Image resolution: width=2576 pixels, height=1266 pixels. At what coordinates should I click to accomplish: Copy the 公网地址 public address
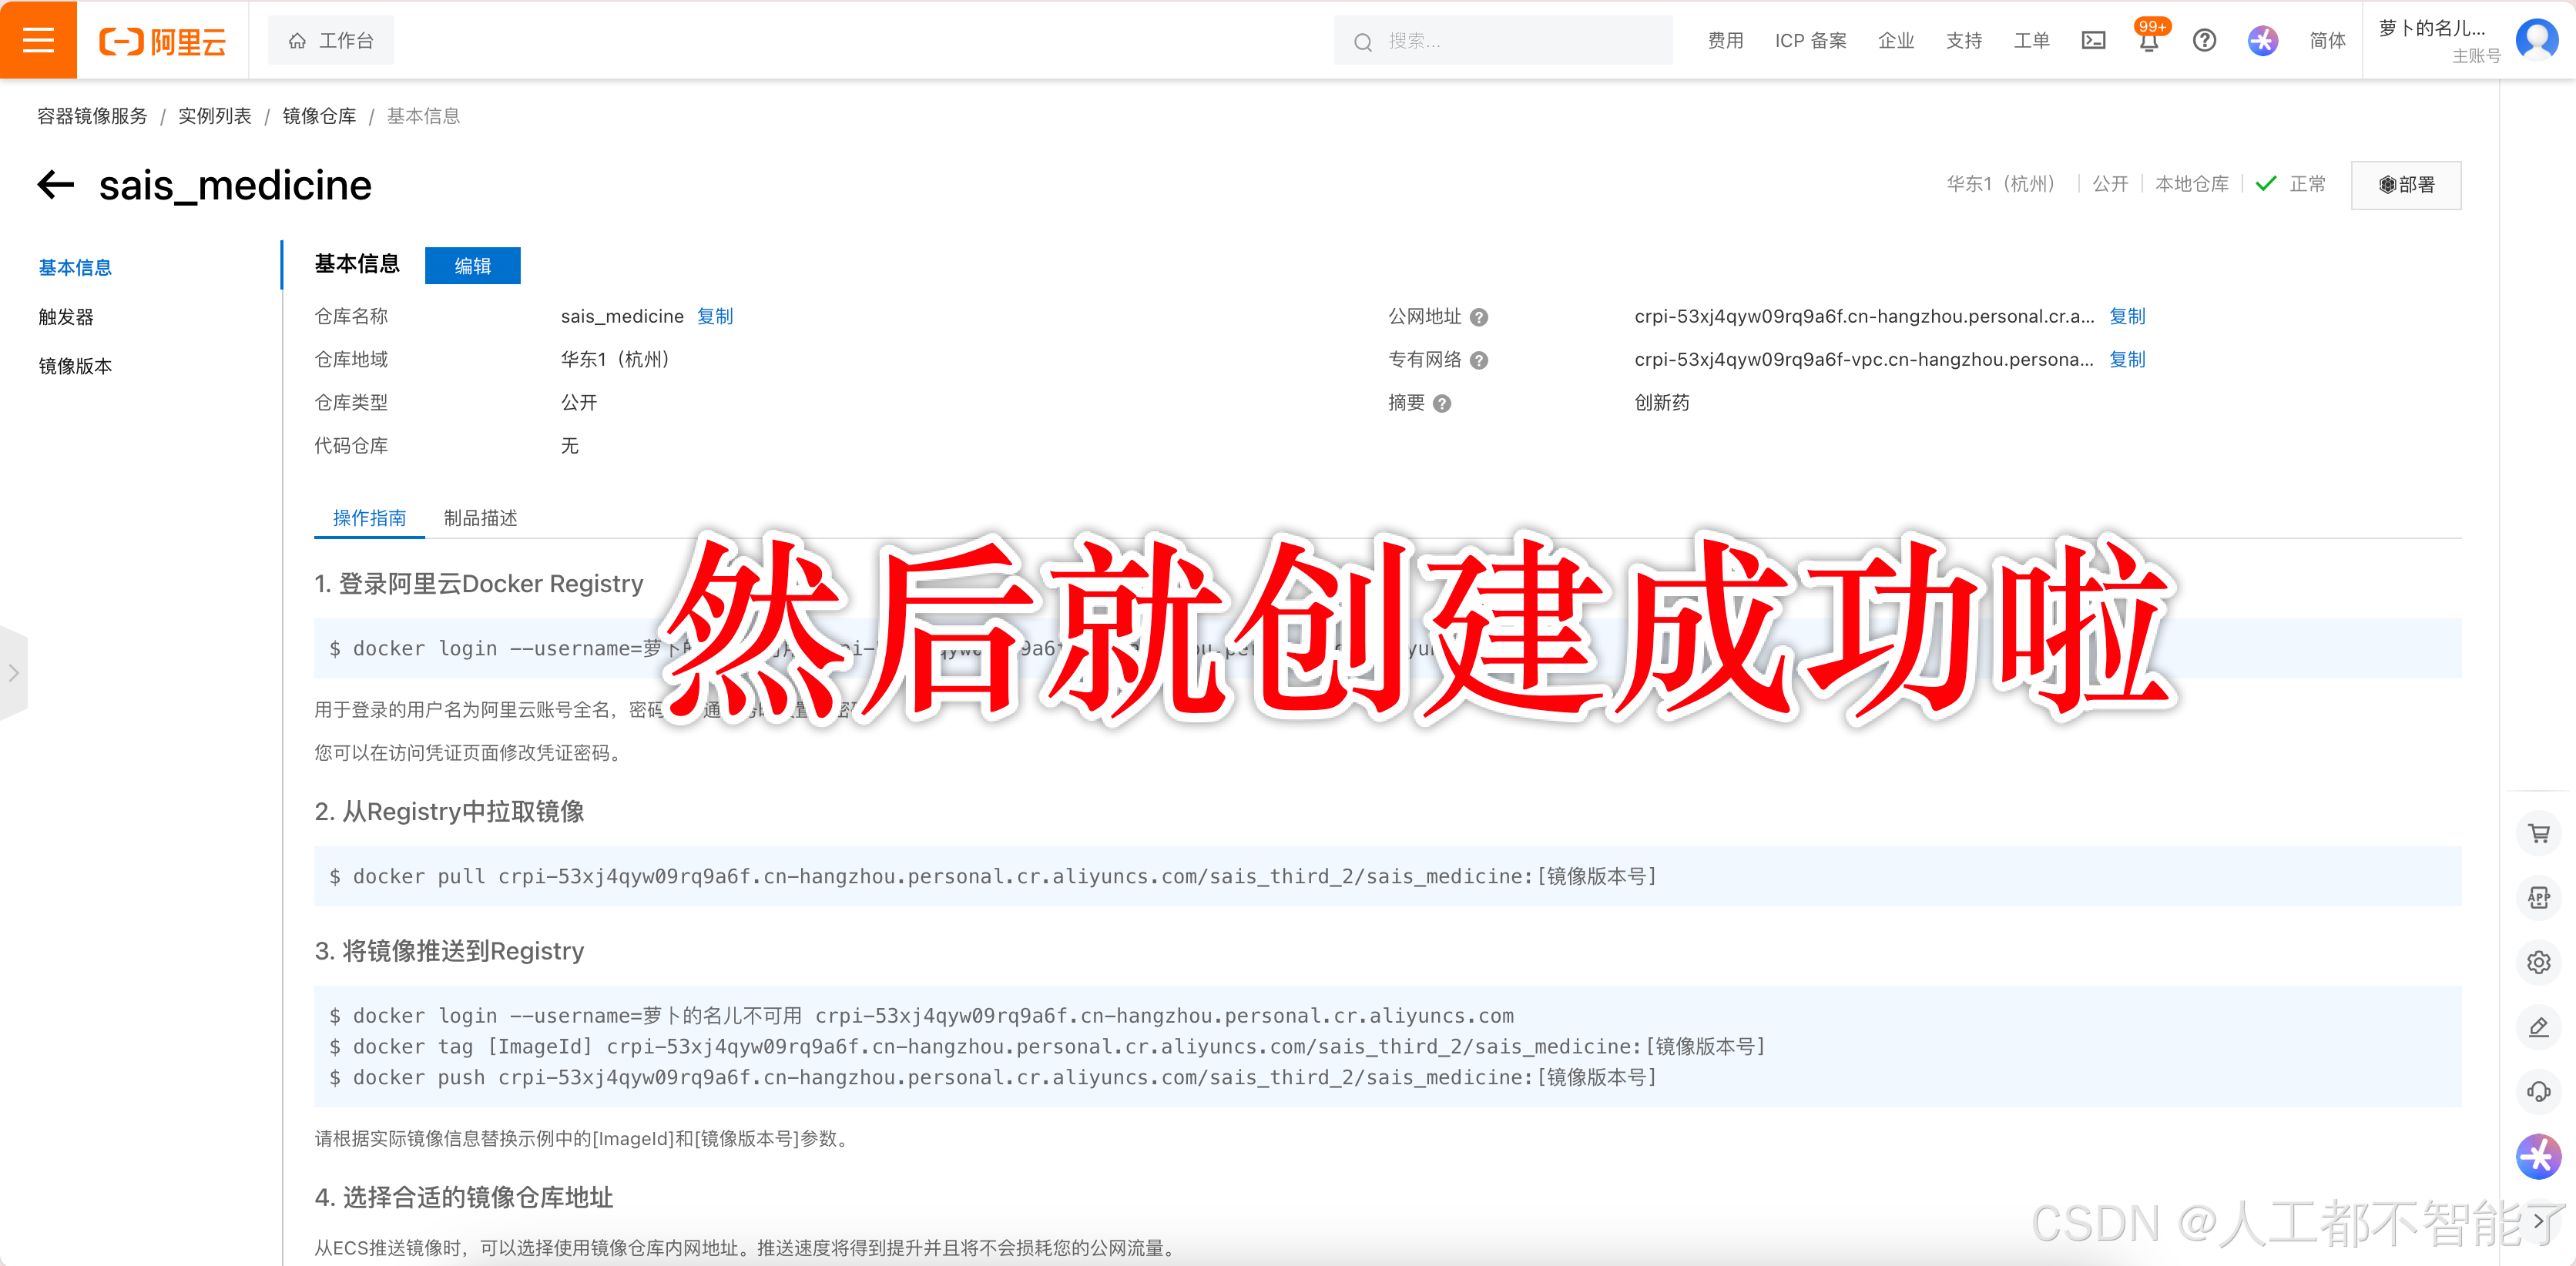[x=2127, y=317]
